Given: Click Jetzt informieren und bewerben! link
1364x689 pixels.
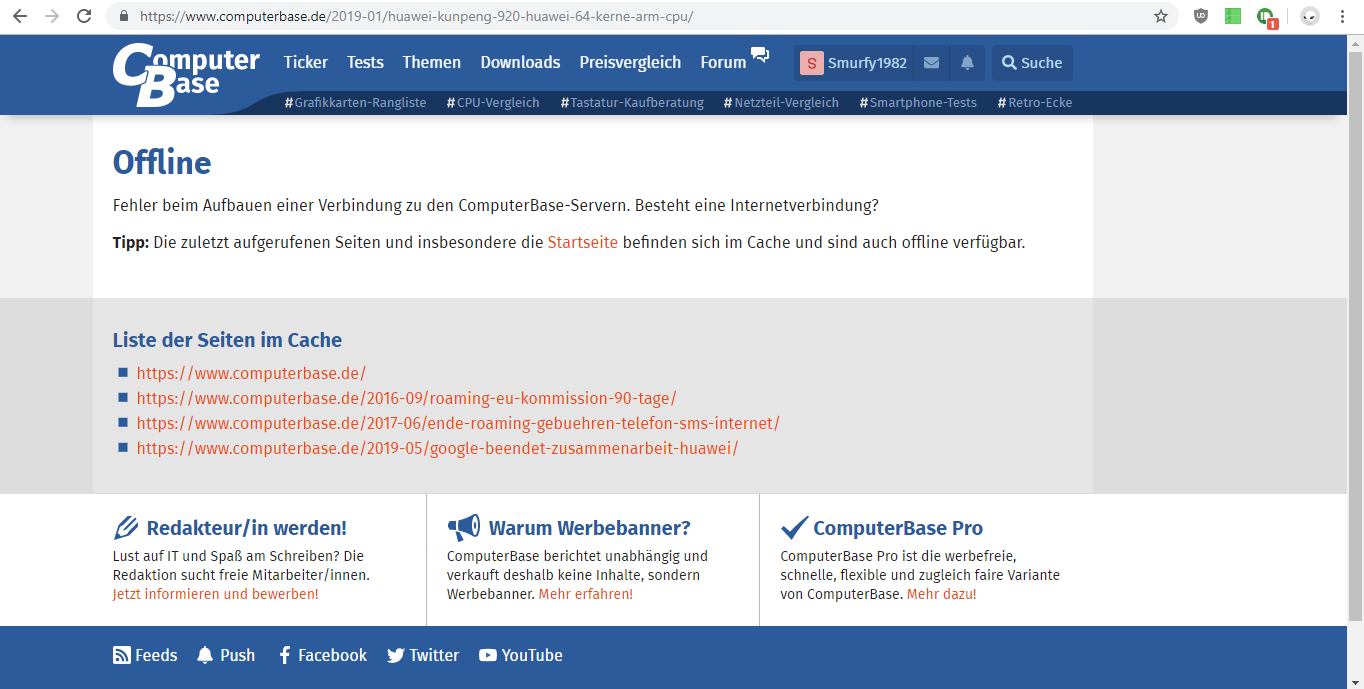Looking at the screenshot, I should (x=216, y=594).
